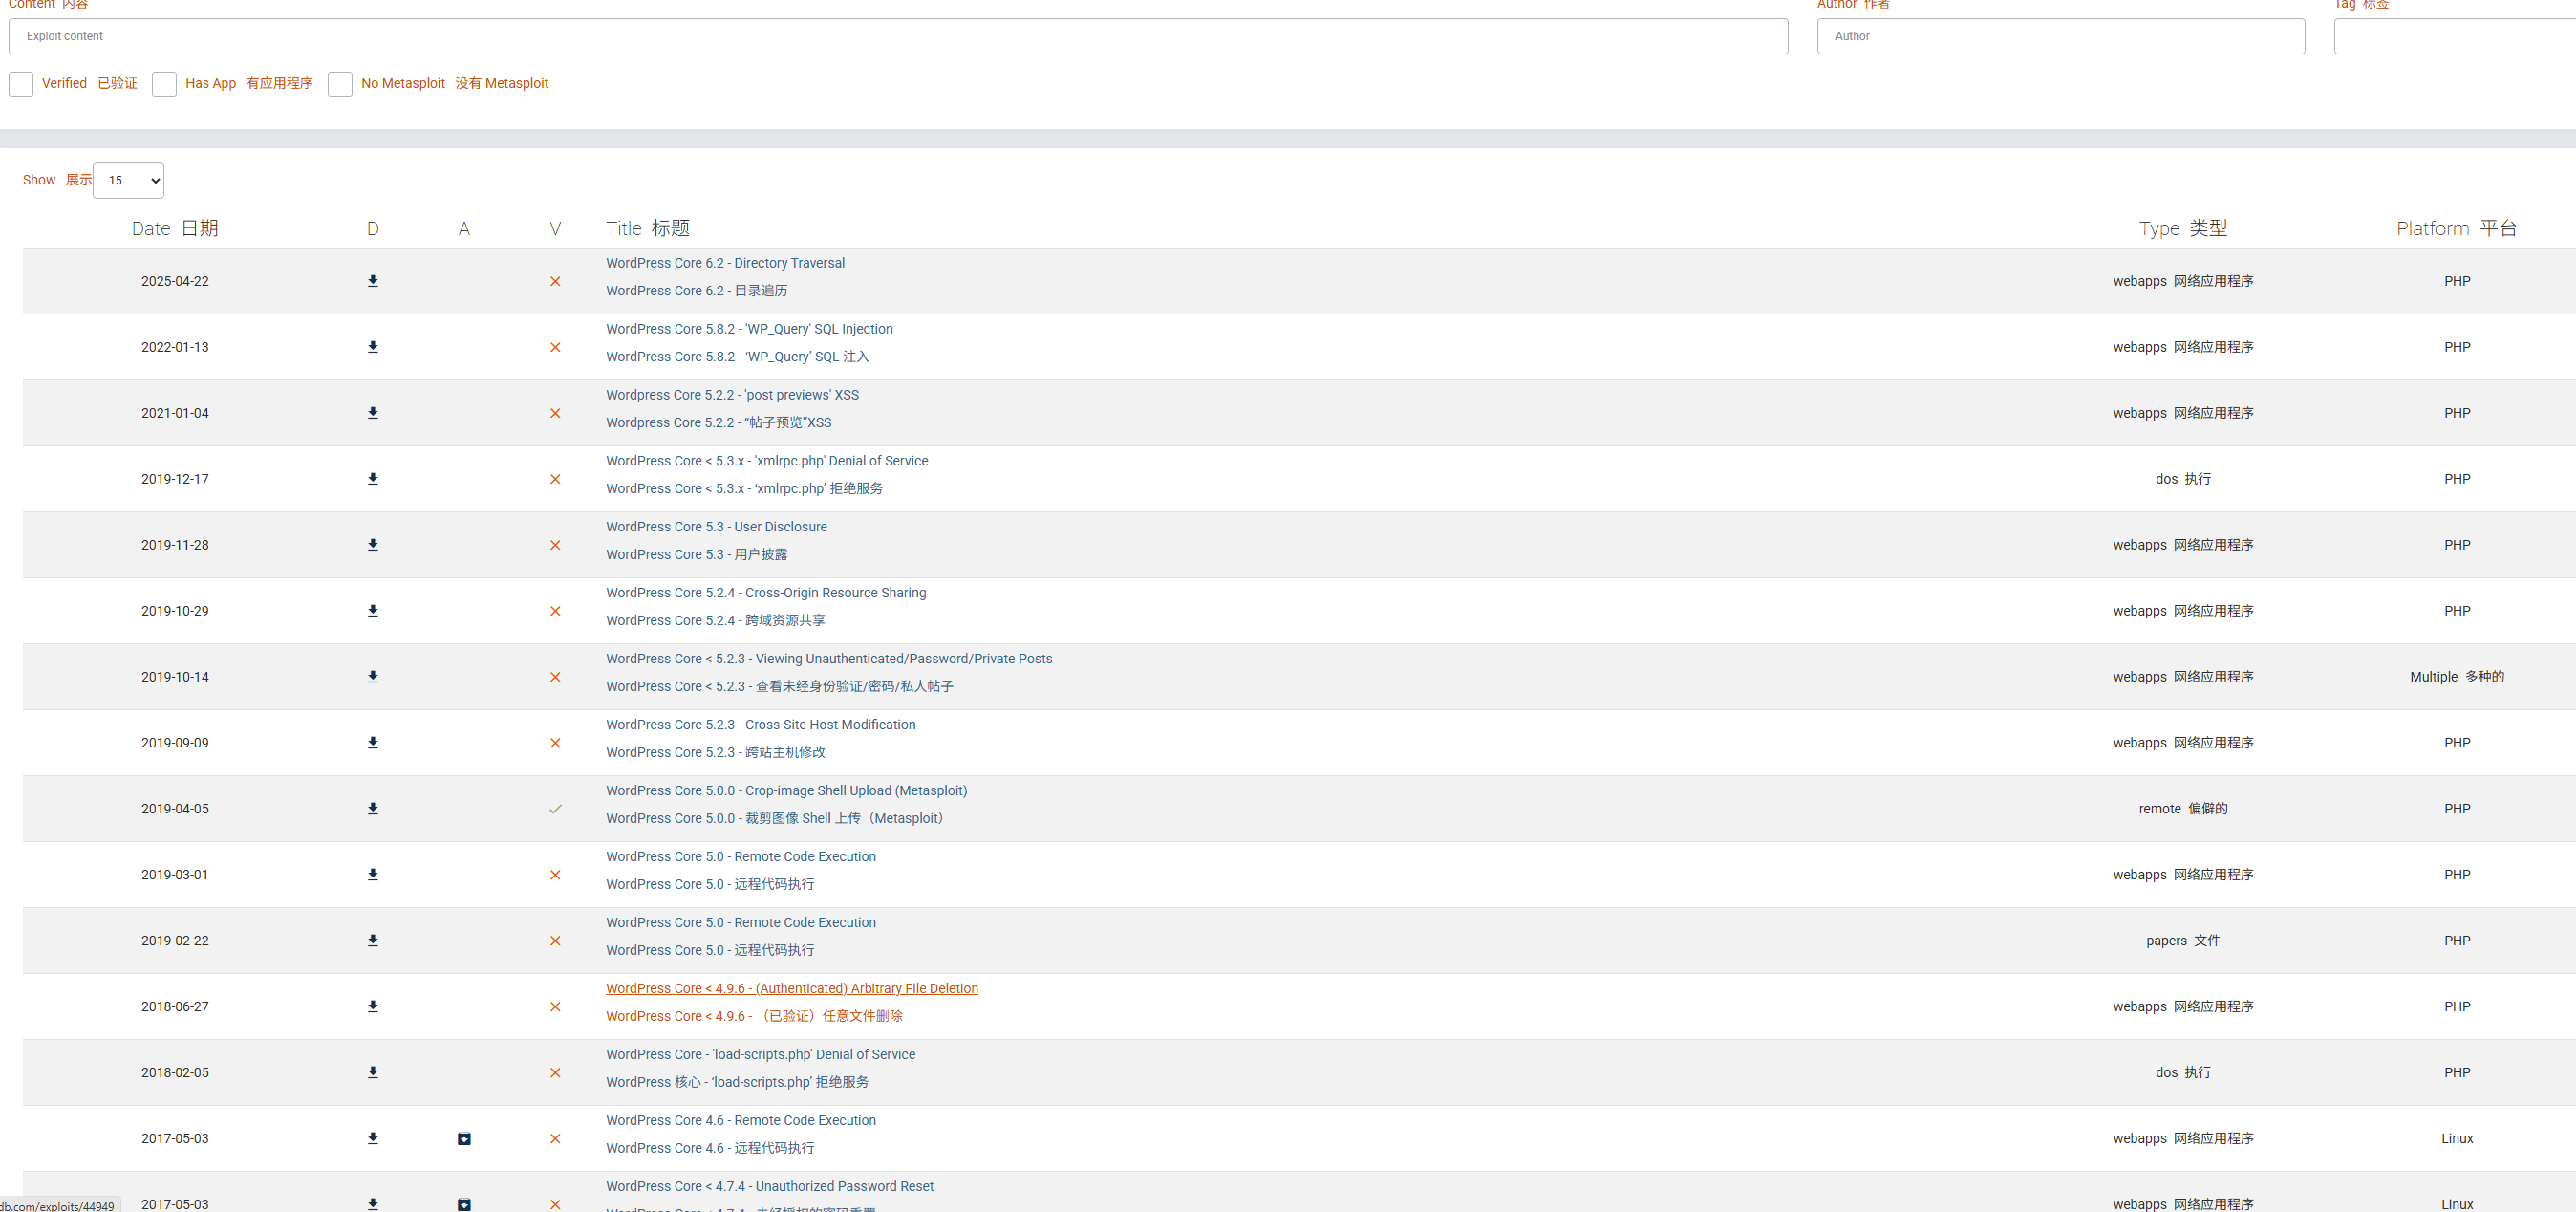Focus the Tag input field

[2455, 36]
